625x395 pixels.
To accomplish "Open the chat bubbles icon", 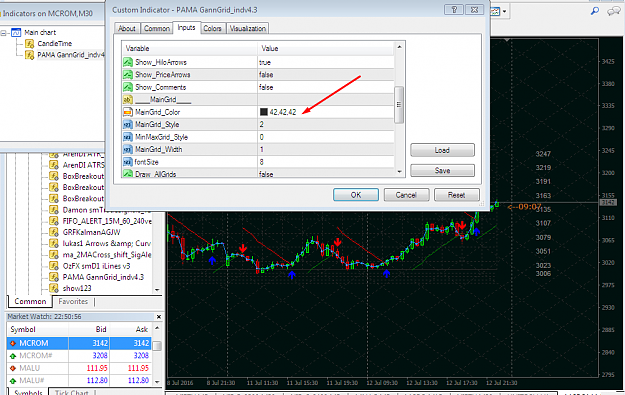I will pyautogui.click(x=613, y=11).
